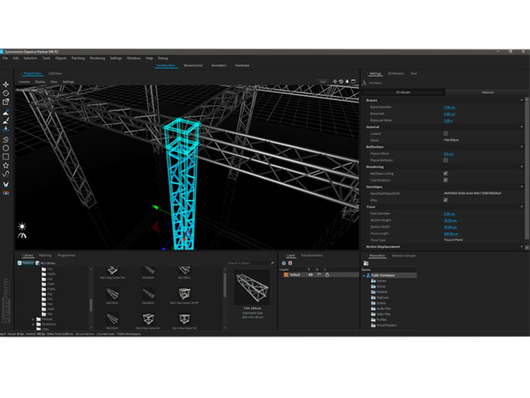Viewport: 530px width, 398px height.
Task: Click the second spotlight fixture tool icon
Action: 6,120
